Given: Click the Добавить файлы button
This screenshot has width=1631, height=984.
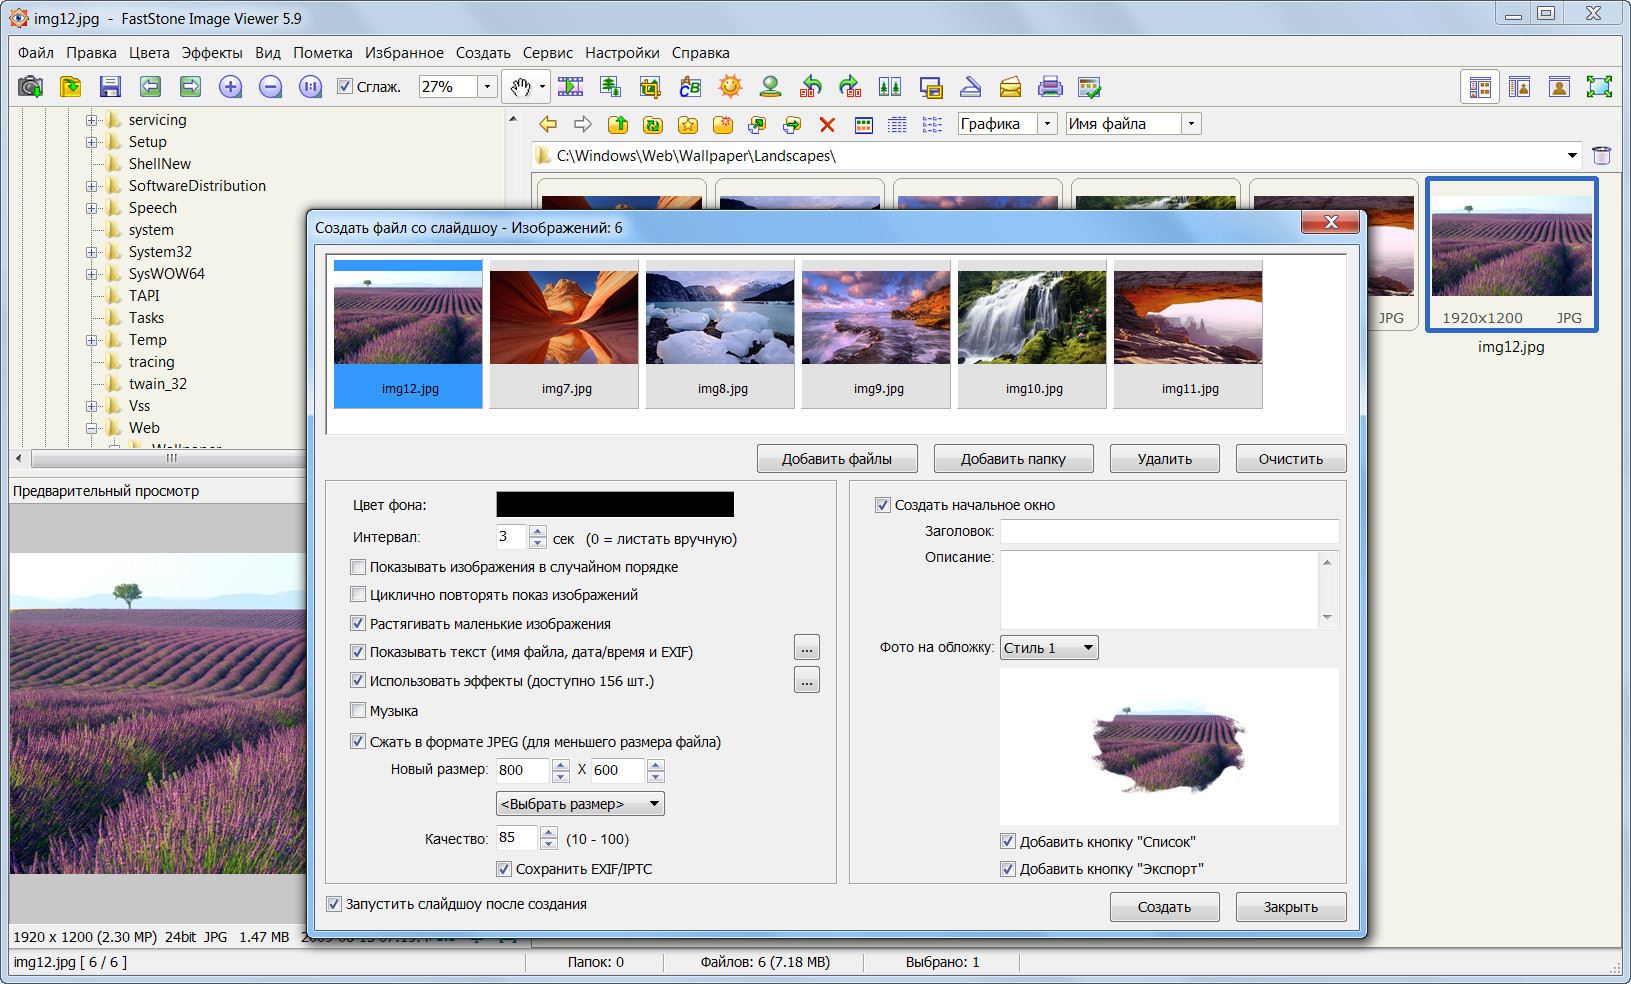Looking at the screenshot, I should (836, 459).
